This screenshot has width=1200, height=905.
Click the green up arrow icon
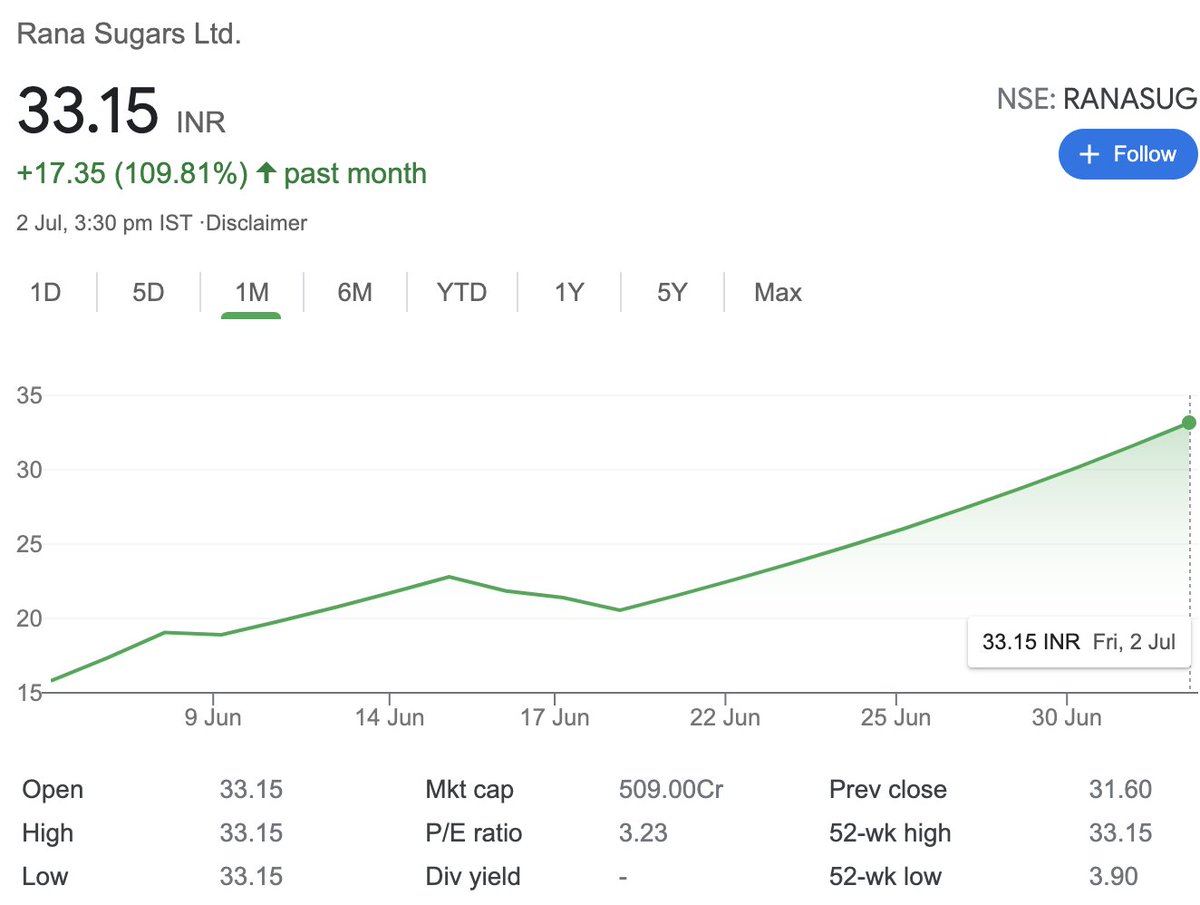[266, 173]
